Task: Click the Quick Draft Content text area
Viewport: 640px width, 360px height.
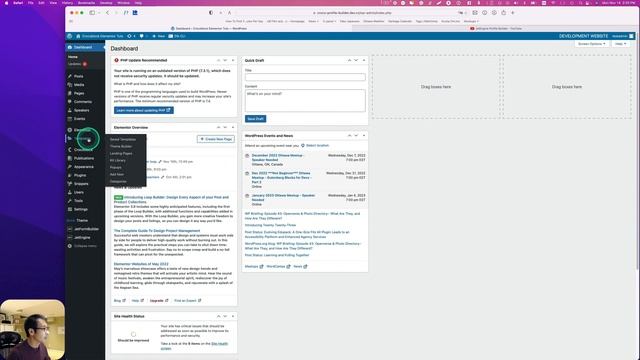Action: pos(305,100)
